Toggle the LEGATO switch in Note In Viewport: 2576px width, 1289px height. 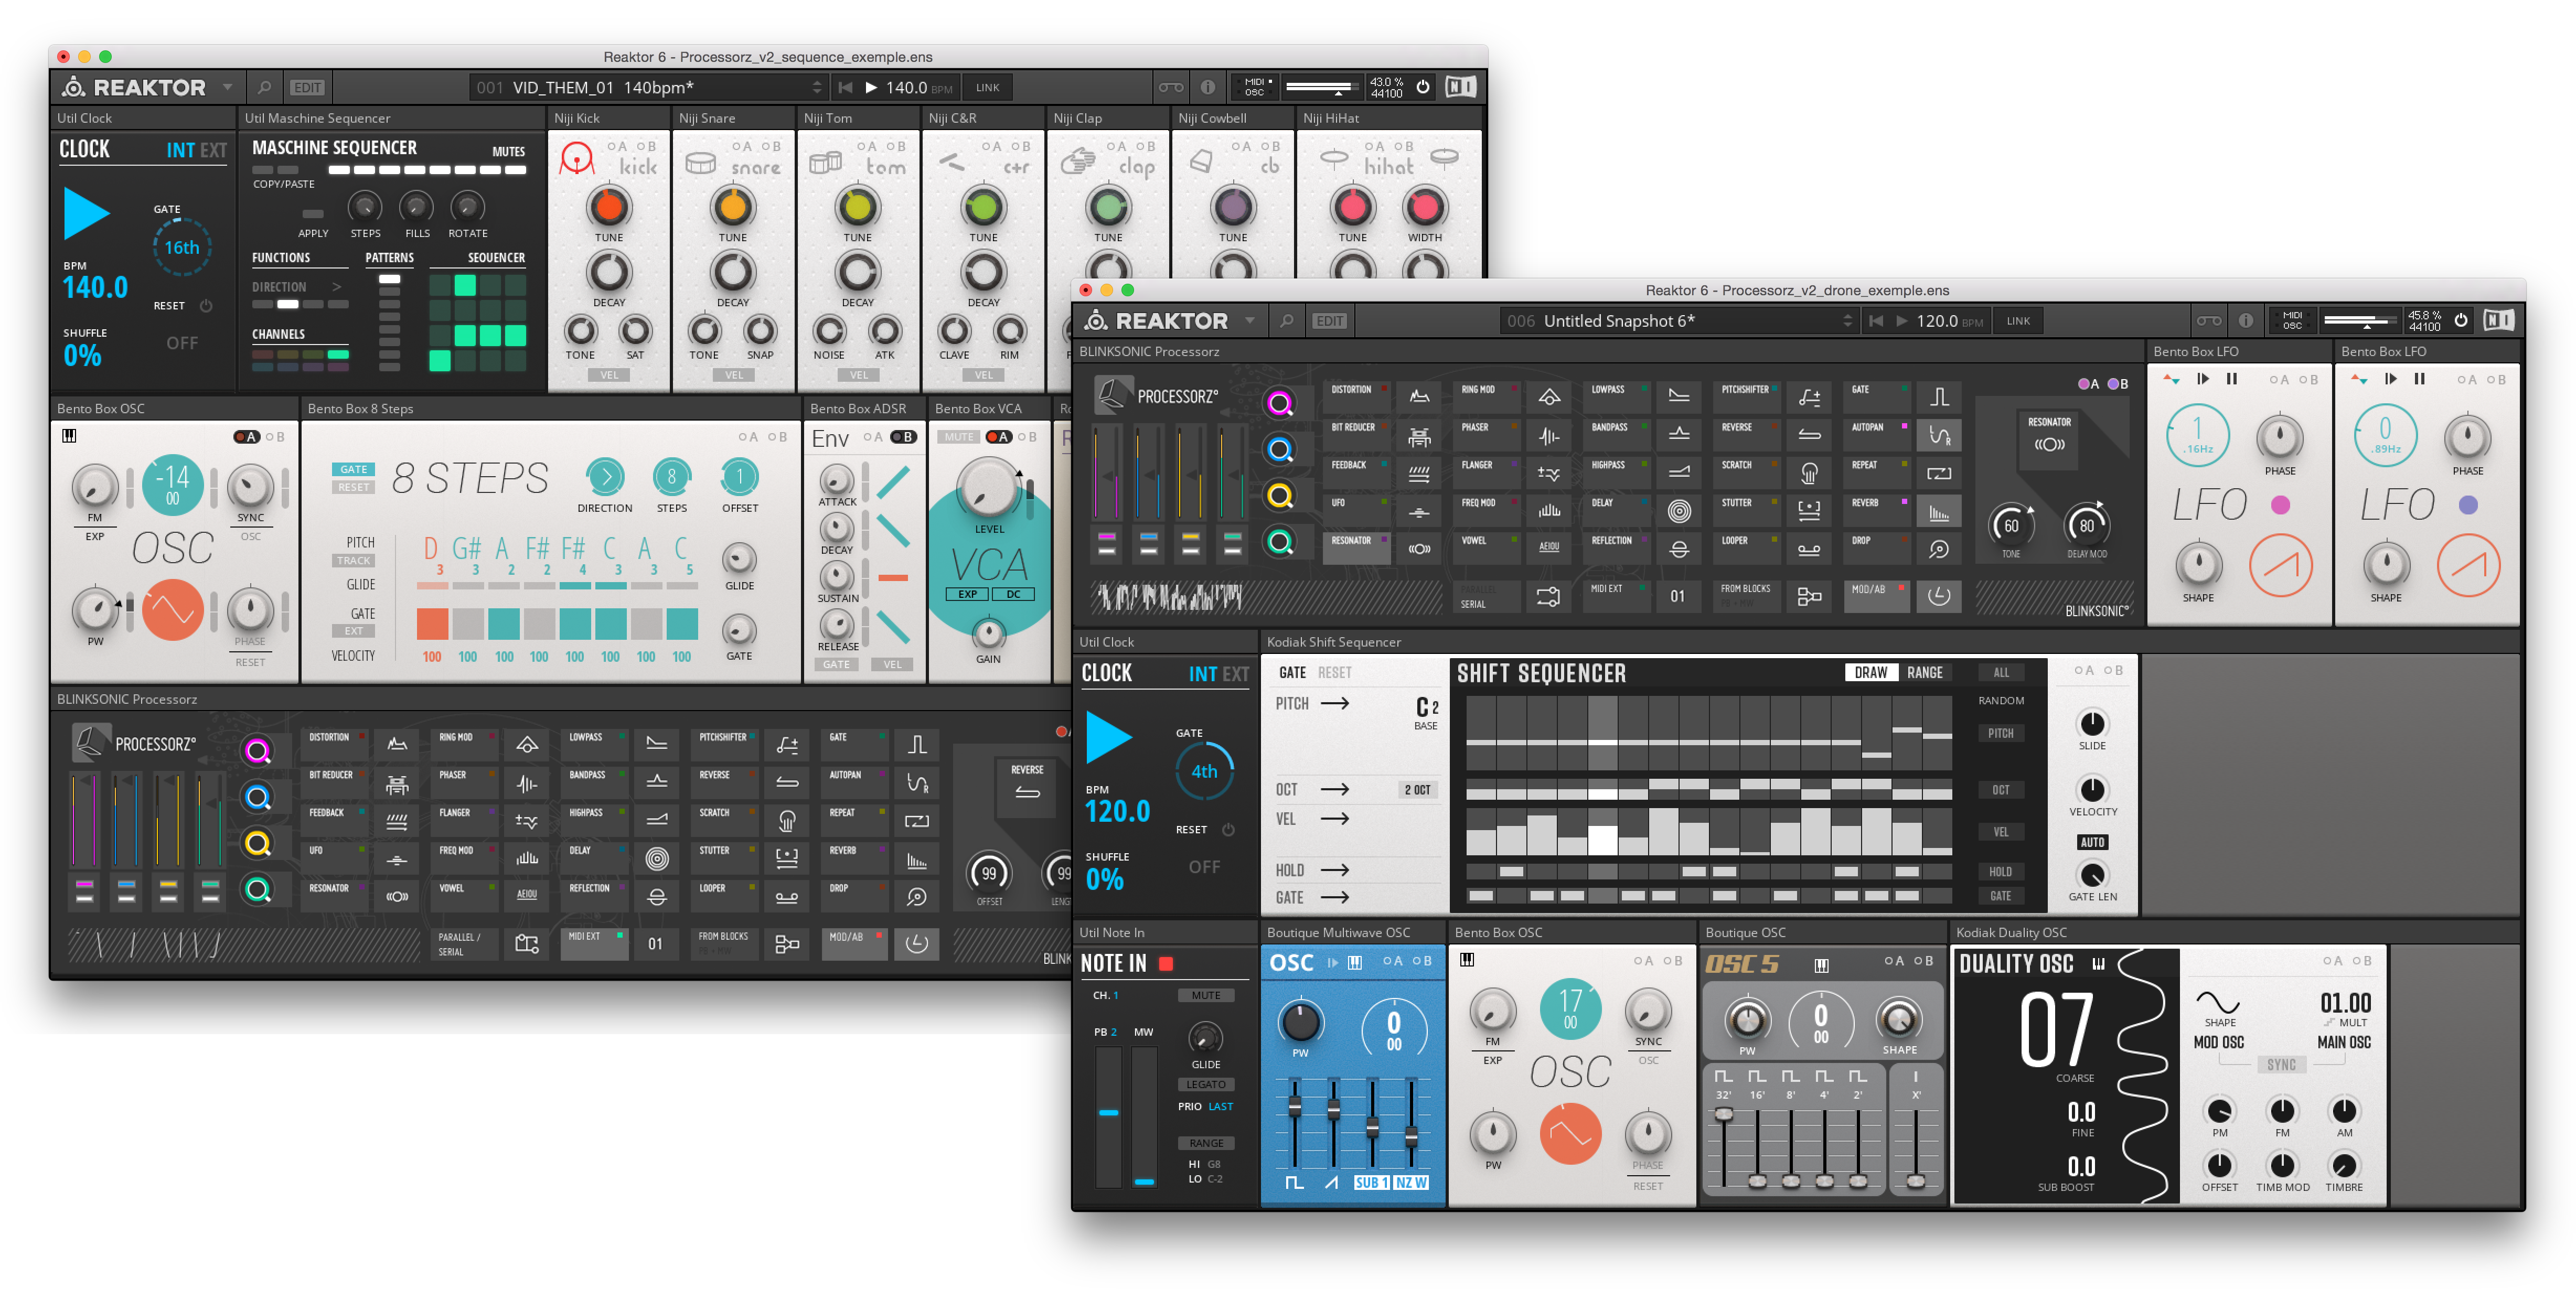pyautogui.click(x=1206, y=1084)
